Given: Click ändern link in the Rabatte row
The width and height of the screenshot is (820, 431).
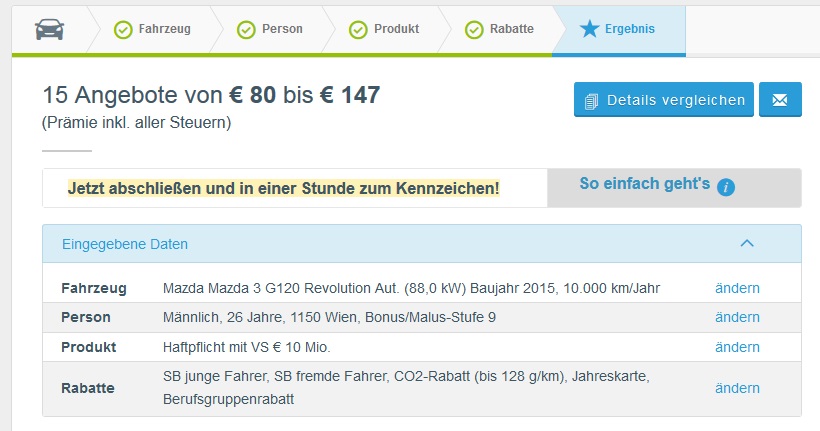Looking at the screenshot, I should tap(737, 388).
